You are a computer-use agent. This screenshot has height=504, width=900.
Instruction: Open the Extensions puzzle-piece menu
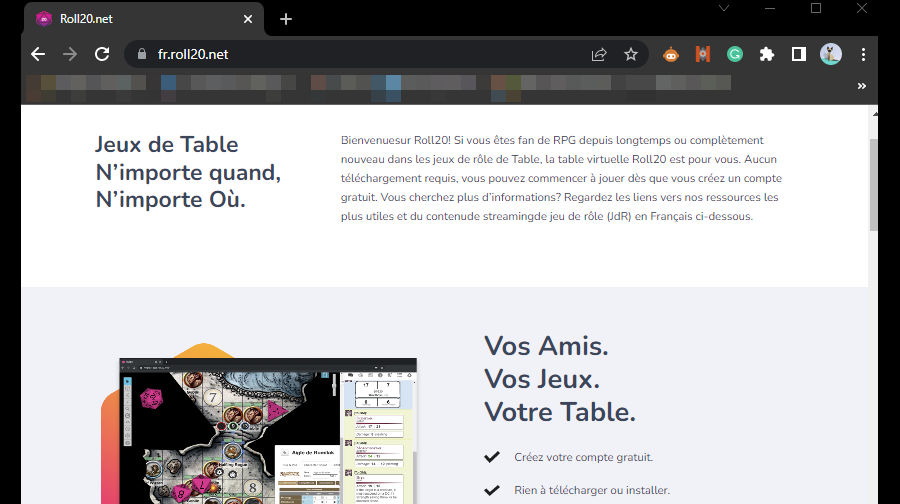point(767,54)
